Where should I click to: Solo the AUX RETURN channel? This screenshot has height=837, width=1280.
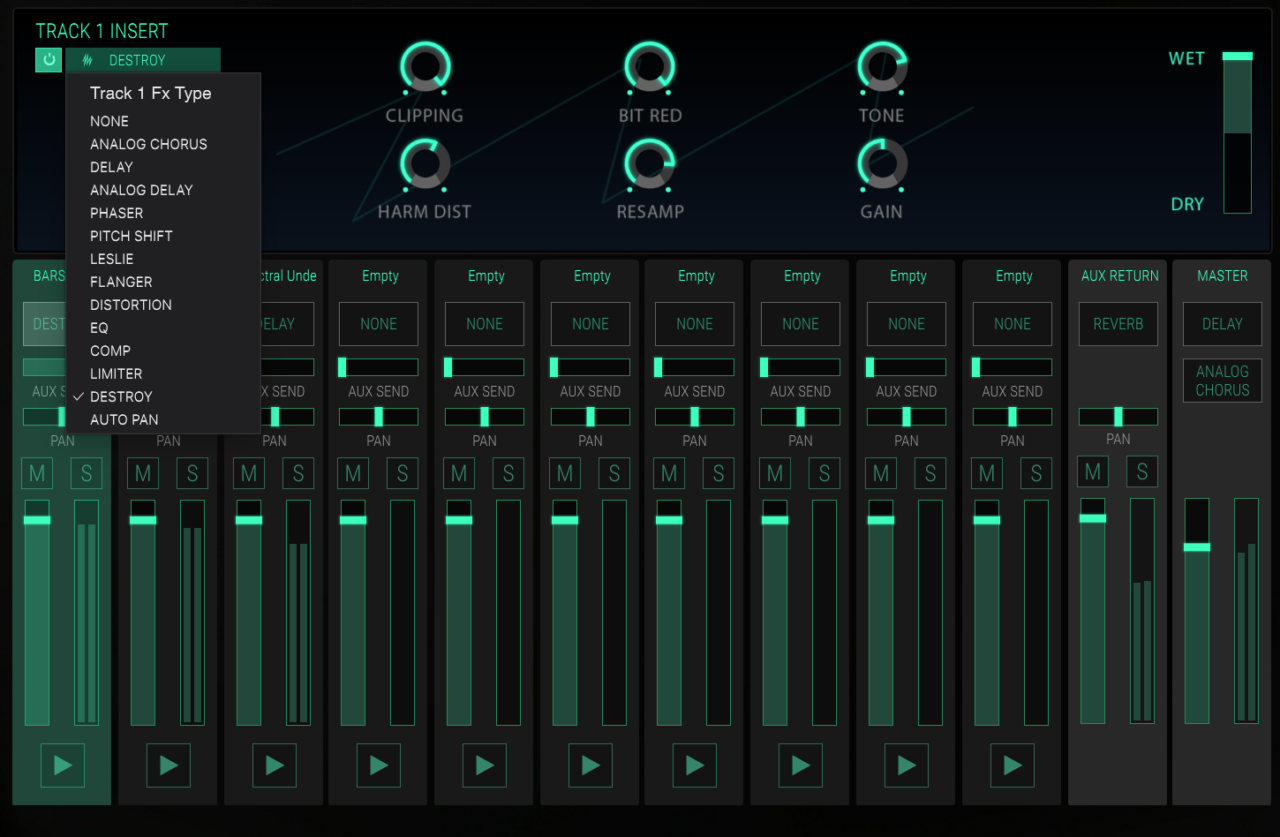tap(1142, 471)
